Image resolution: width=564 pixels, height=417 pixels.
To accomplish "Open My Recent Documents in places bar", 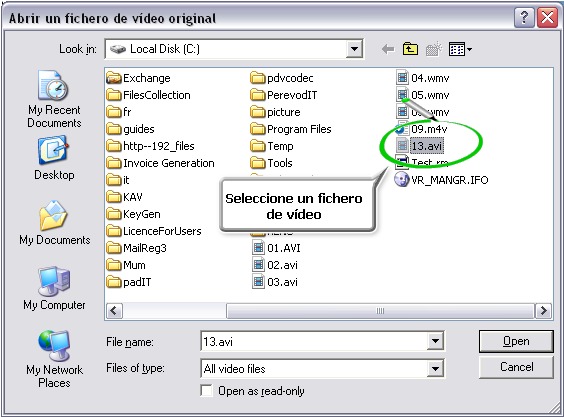I will pos(54,99).
